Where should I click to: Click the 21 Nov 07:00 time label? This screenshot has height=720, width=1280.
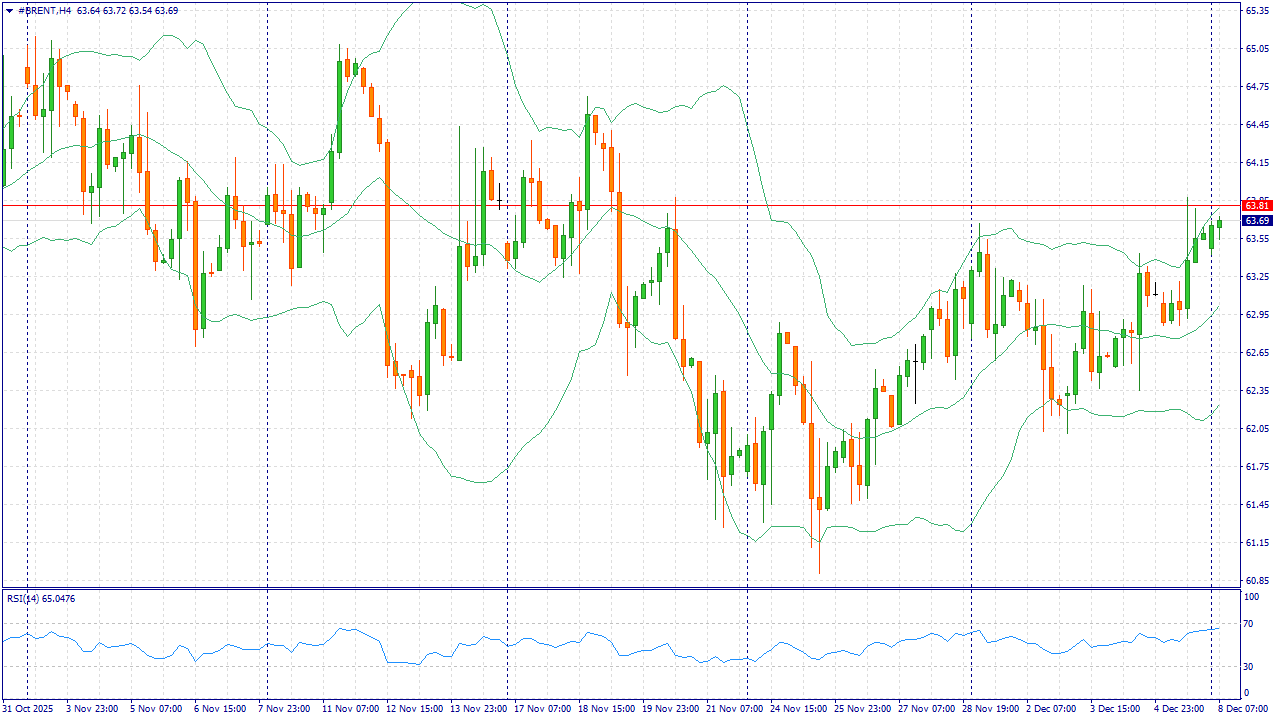(732, 708)
